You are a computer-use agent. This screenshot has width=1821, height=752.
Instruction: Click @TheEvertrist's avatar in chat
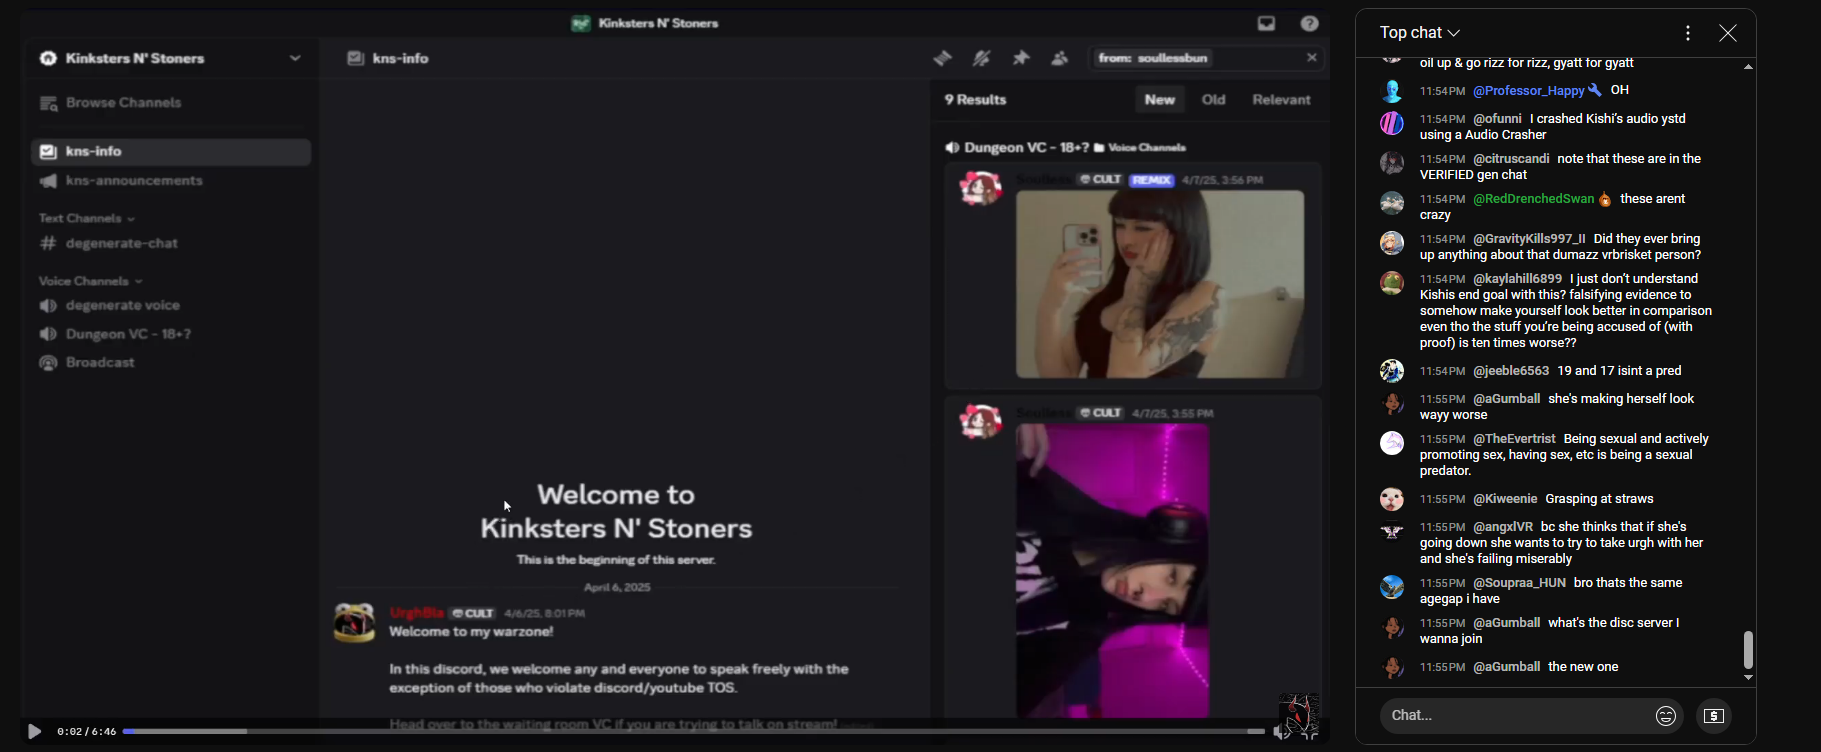[1392, 443]
